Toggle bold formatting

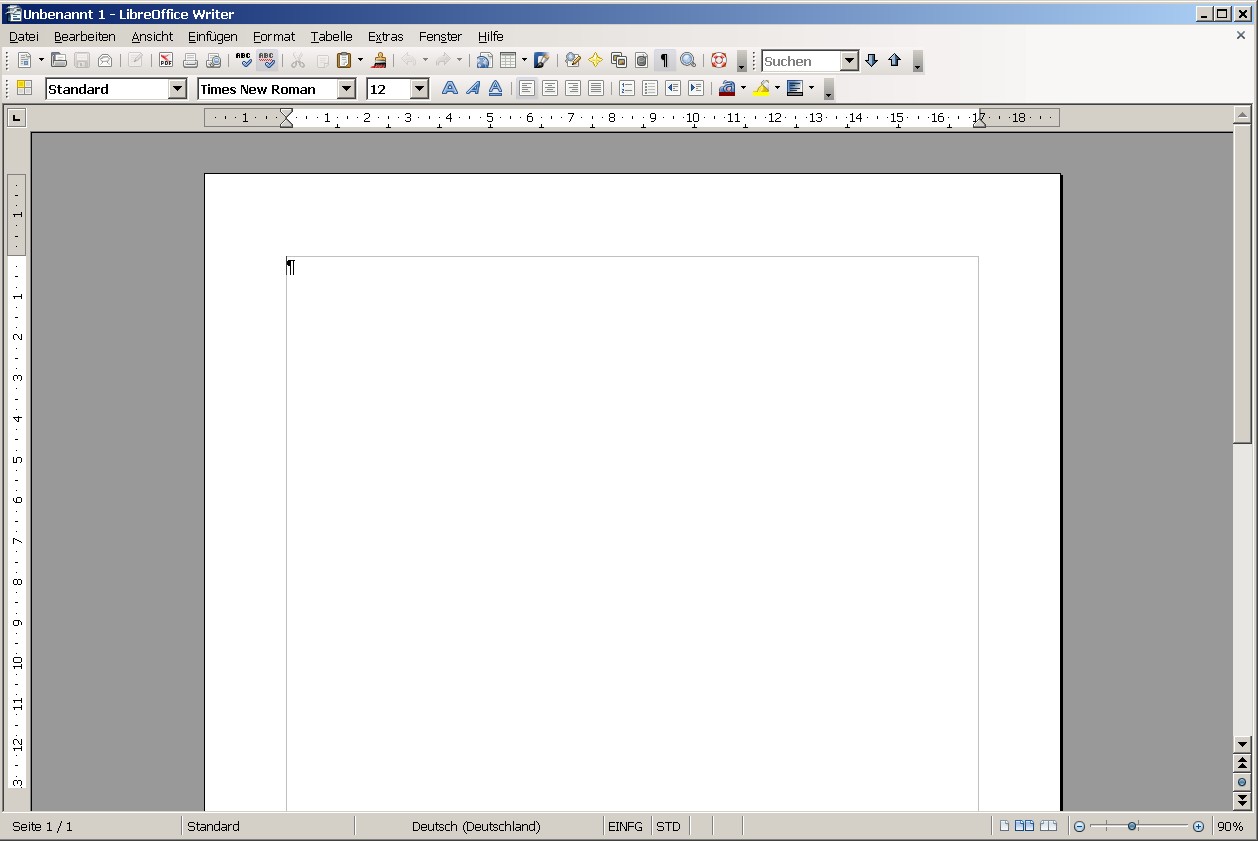pos(449,88)
